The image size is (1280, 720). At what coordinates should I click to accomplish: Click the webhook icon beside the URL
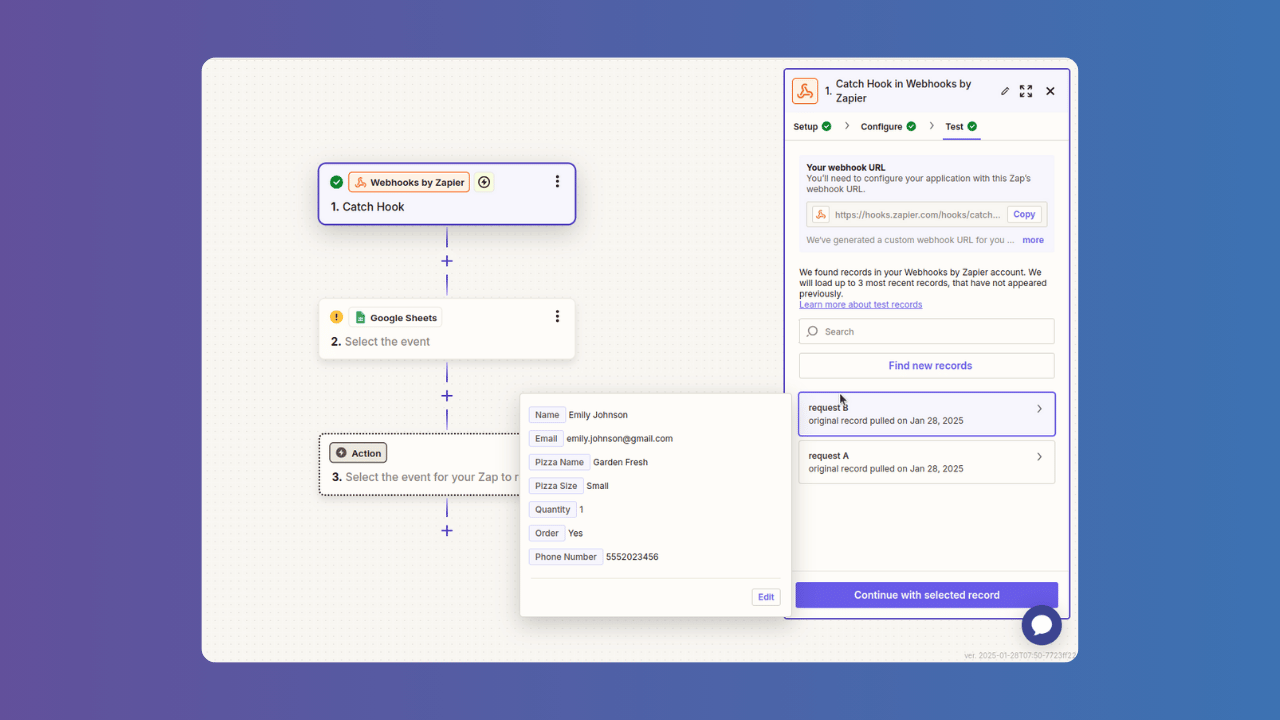[821, 214]
